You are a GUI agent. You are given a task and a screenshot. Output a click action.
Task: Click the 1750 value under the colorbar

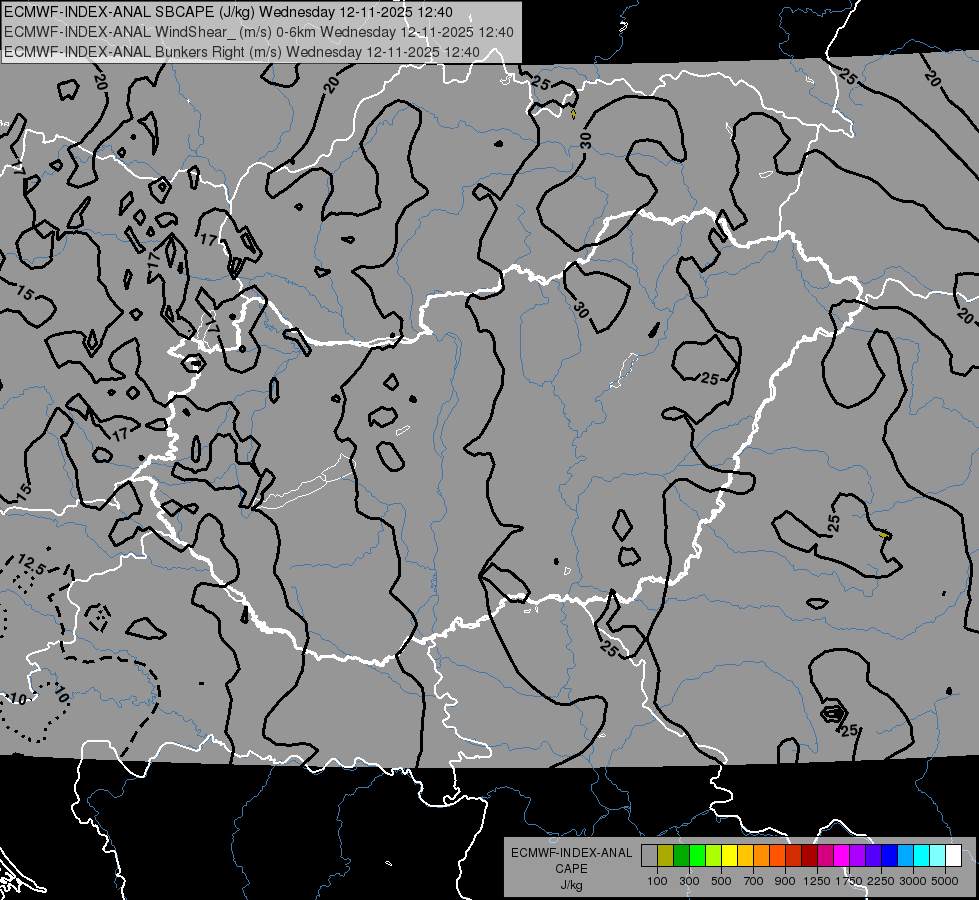(x=849, y=881)
